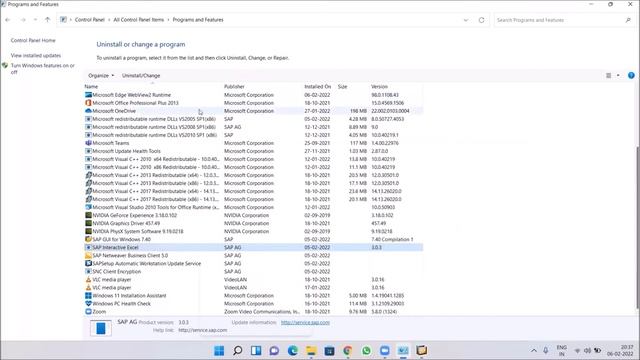The image size is (640, 360).
Task: Click the Refresh button in the address bar
Action: click(481, 20)
